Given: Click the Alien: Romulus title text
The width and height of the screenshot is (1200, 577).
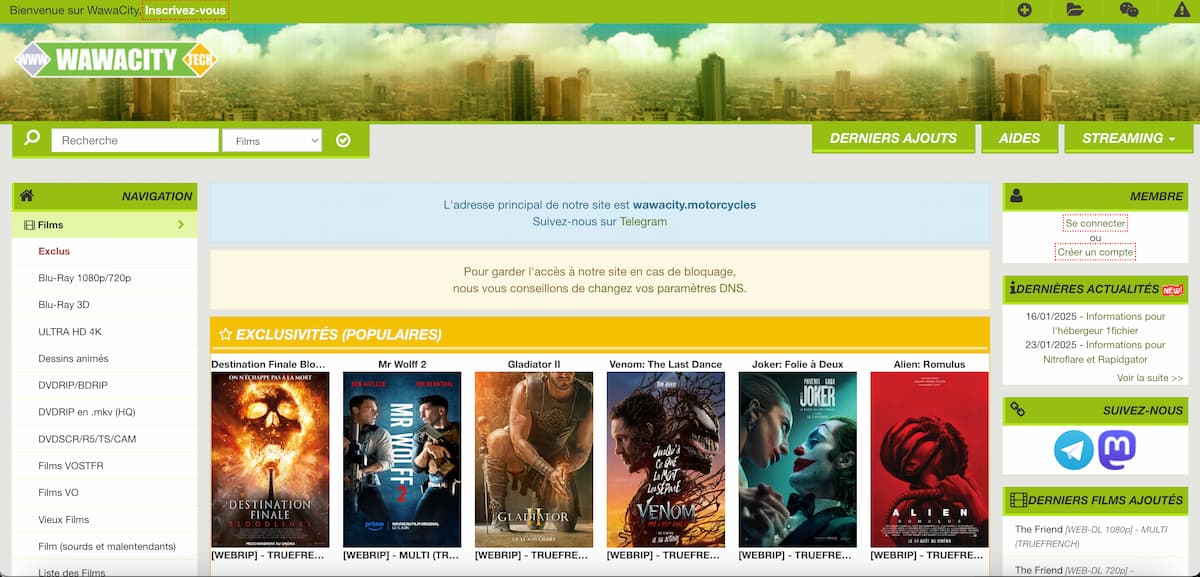Looking at the screenshot, I should pyautogui.click(x=929, y=364).
